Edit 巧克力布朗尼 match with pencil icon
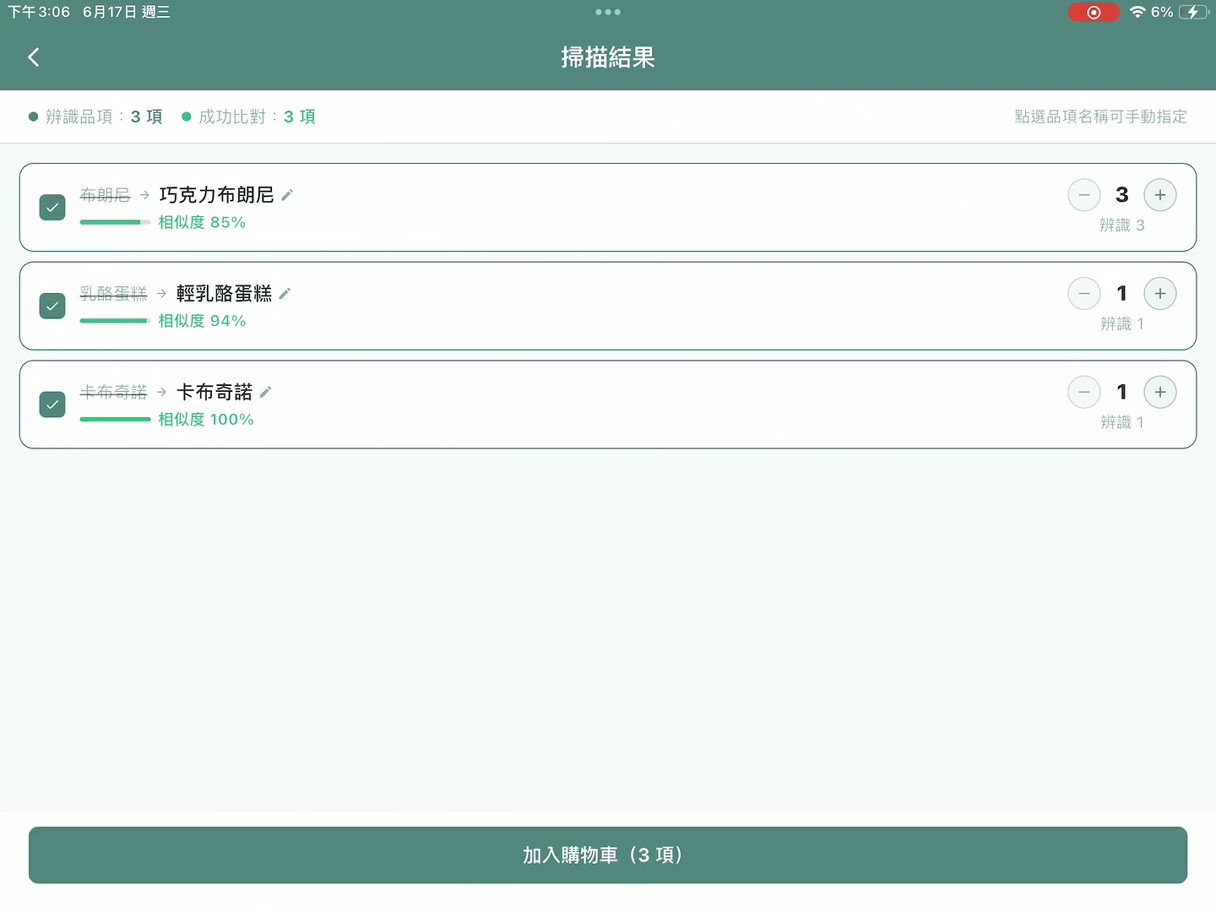Image resolution: width=1216 pixels, height=912 pixels. coord(287,195)
